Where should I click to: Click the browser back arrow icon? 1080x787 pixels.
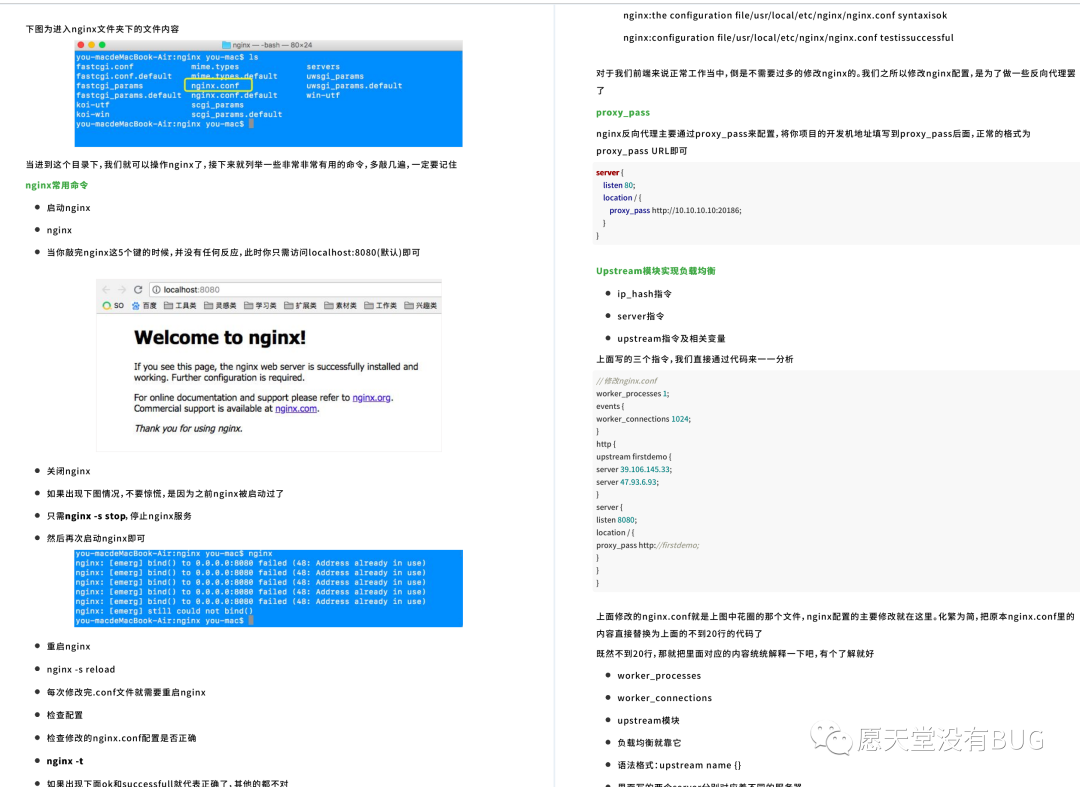click(105, 290)
